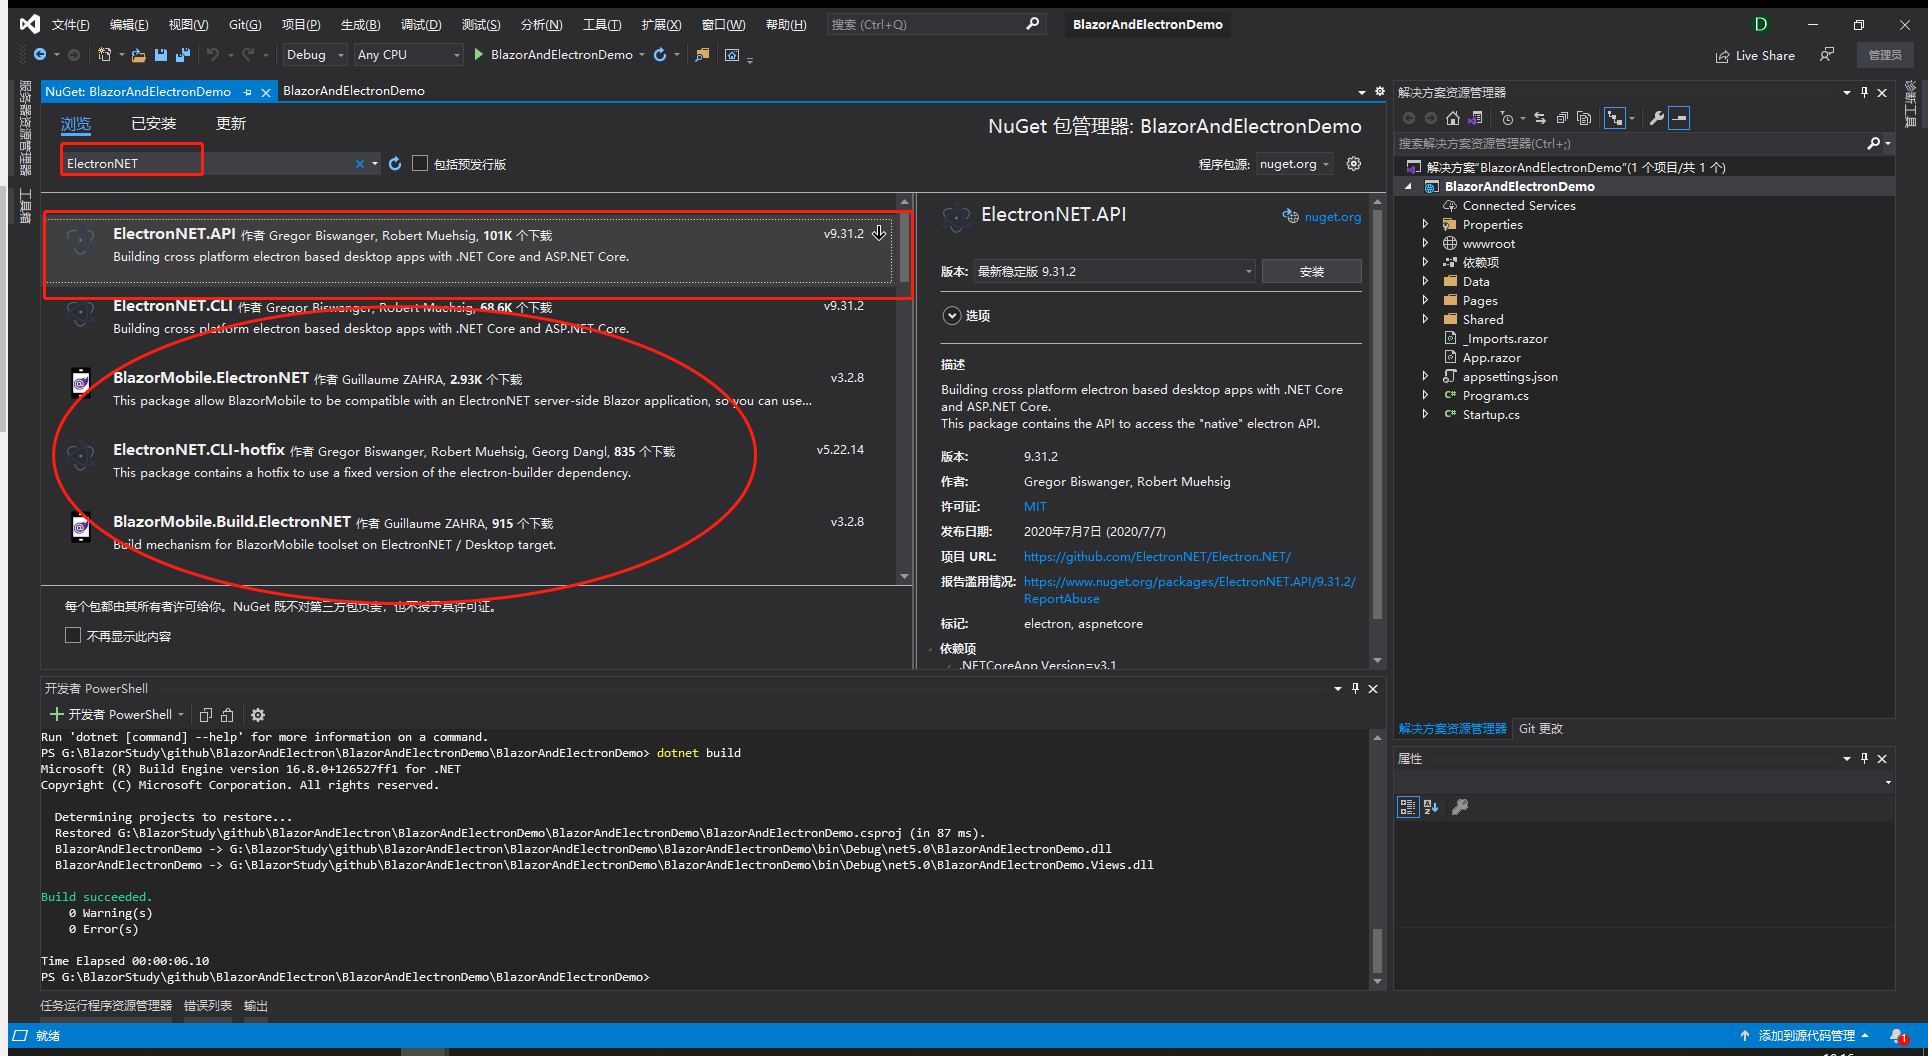
Task: Refresh the NuGet package search results
Action: pos(395,163)
